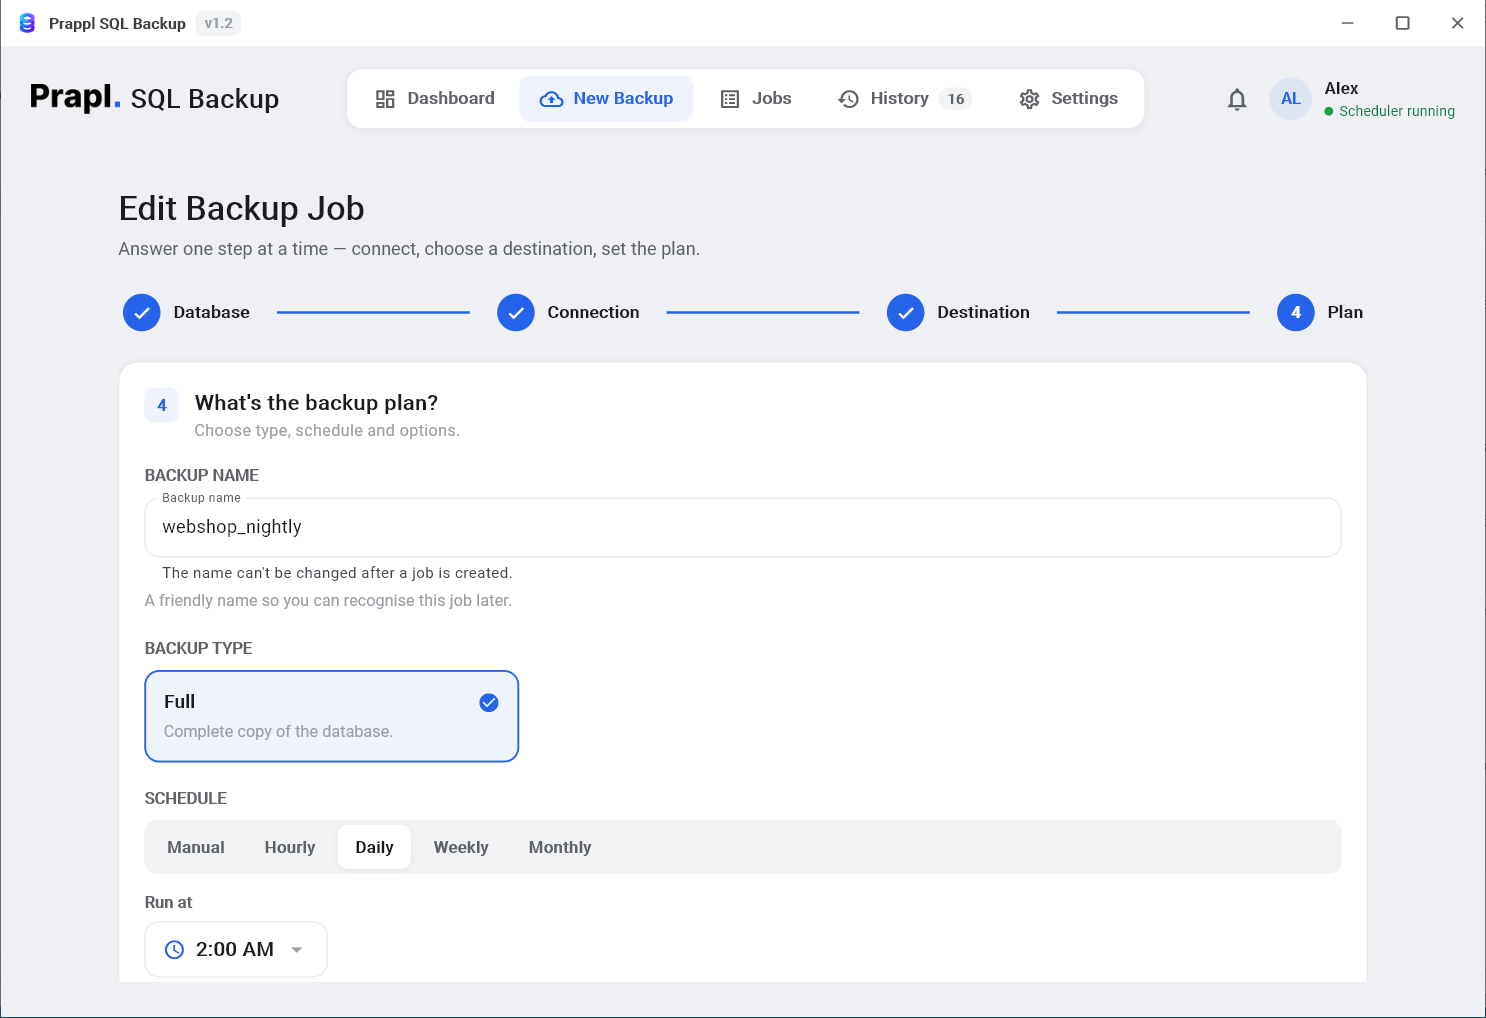The width and height of the screenshot is (1486, 1018).
Task: Click the Destination step label
Action: (983, 312)
